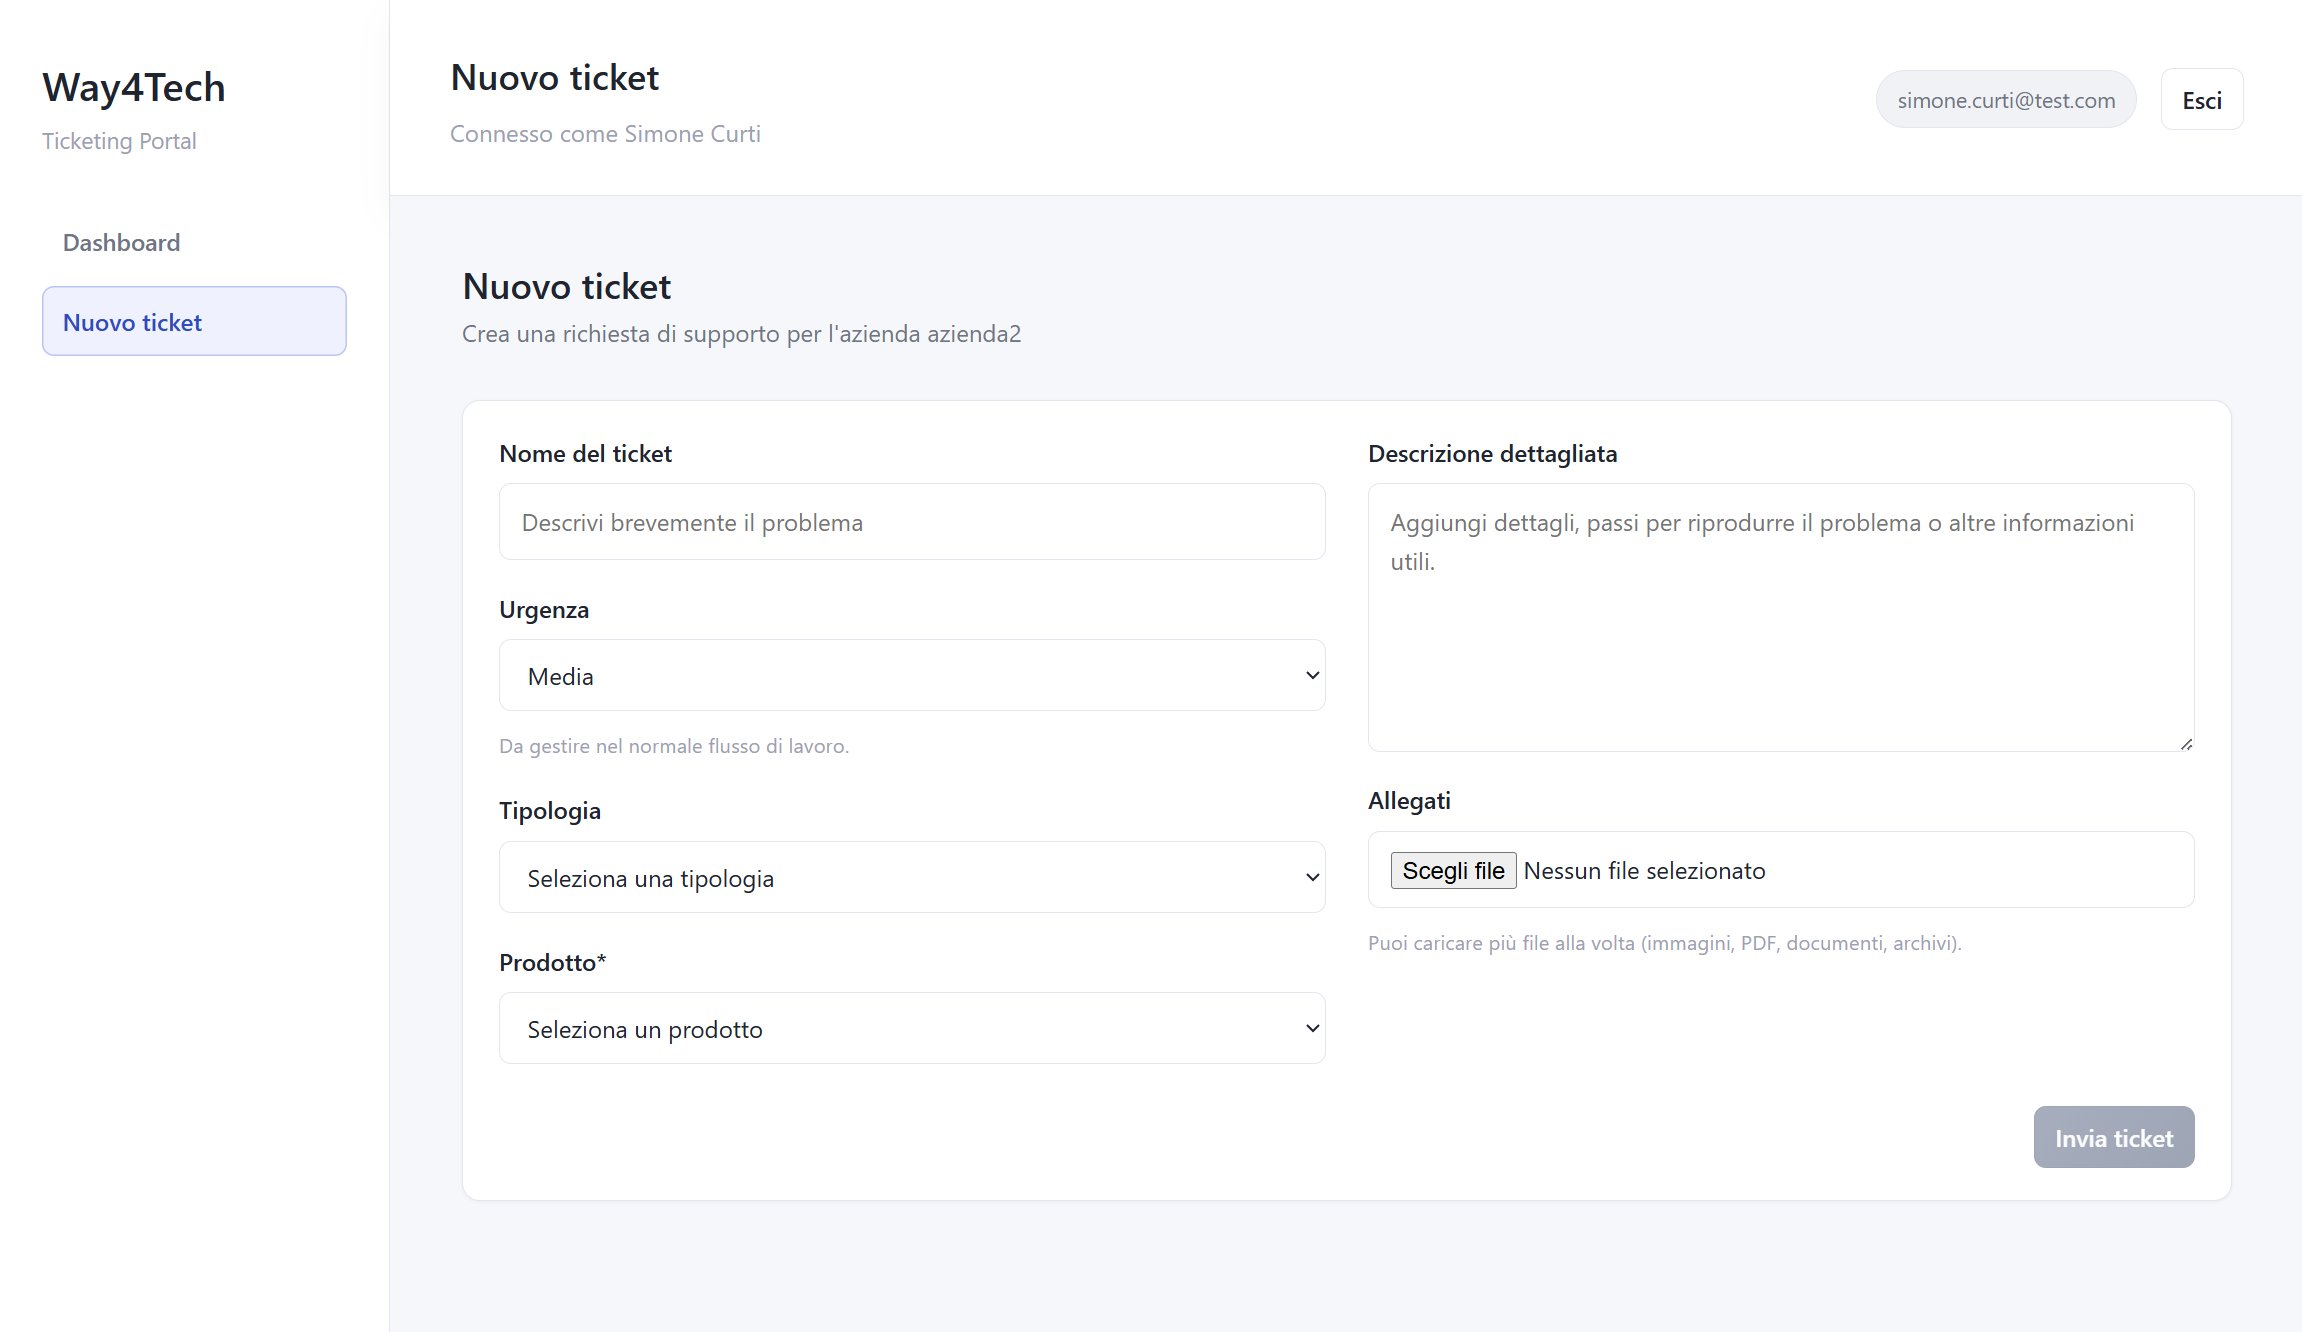Click the Way4Tech logo text
This screenshot has height=1332, width=2302.
133,88
